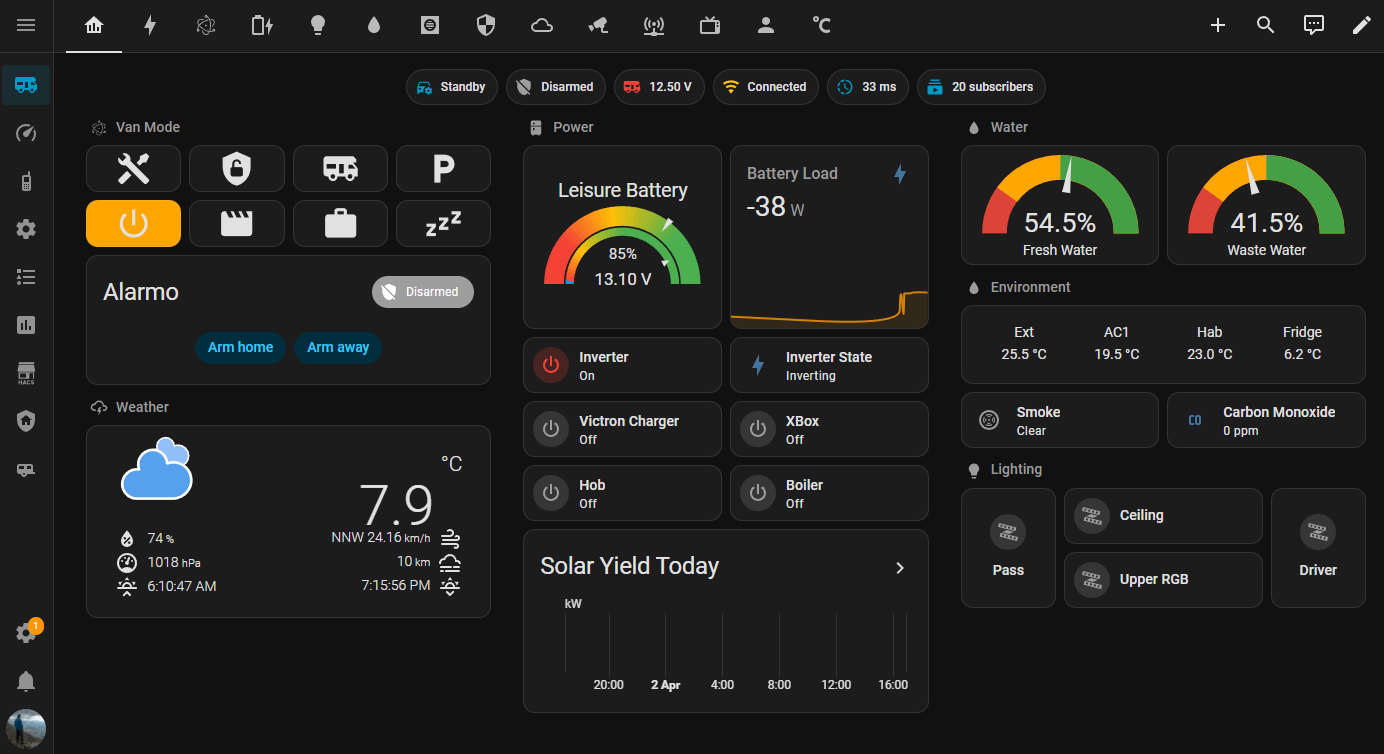This screenshot has width=1384, height=754.
Task: Toggle the Boiler power button
Action: 757,493
